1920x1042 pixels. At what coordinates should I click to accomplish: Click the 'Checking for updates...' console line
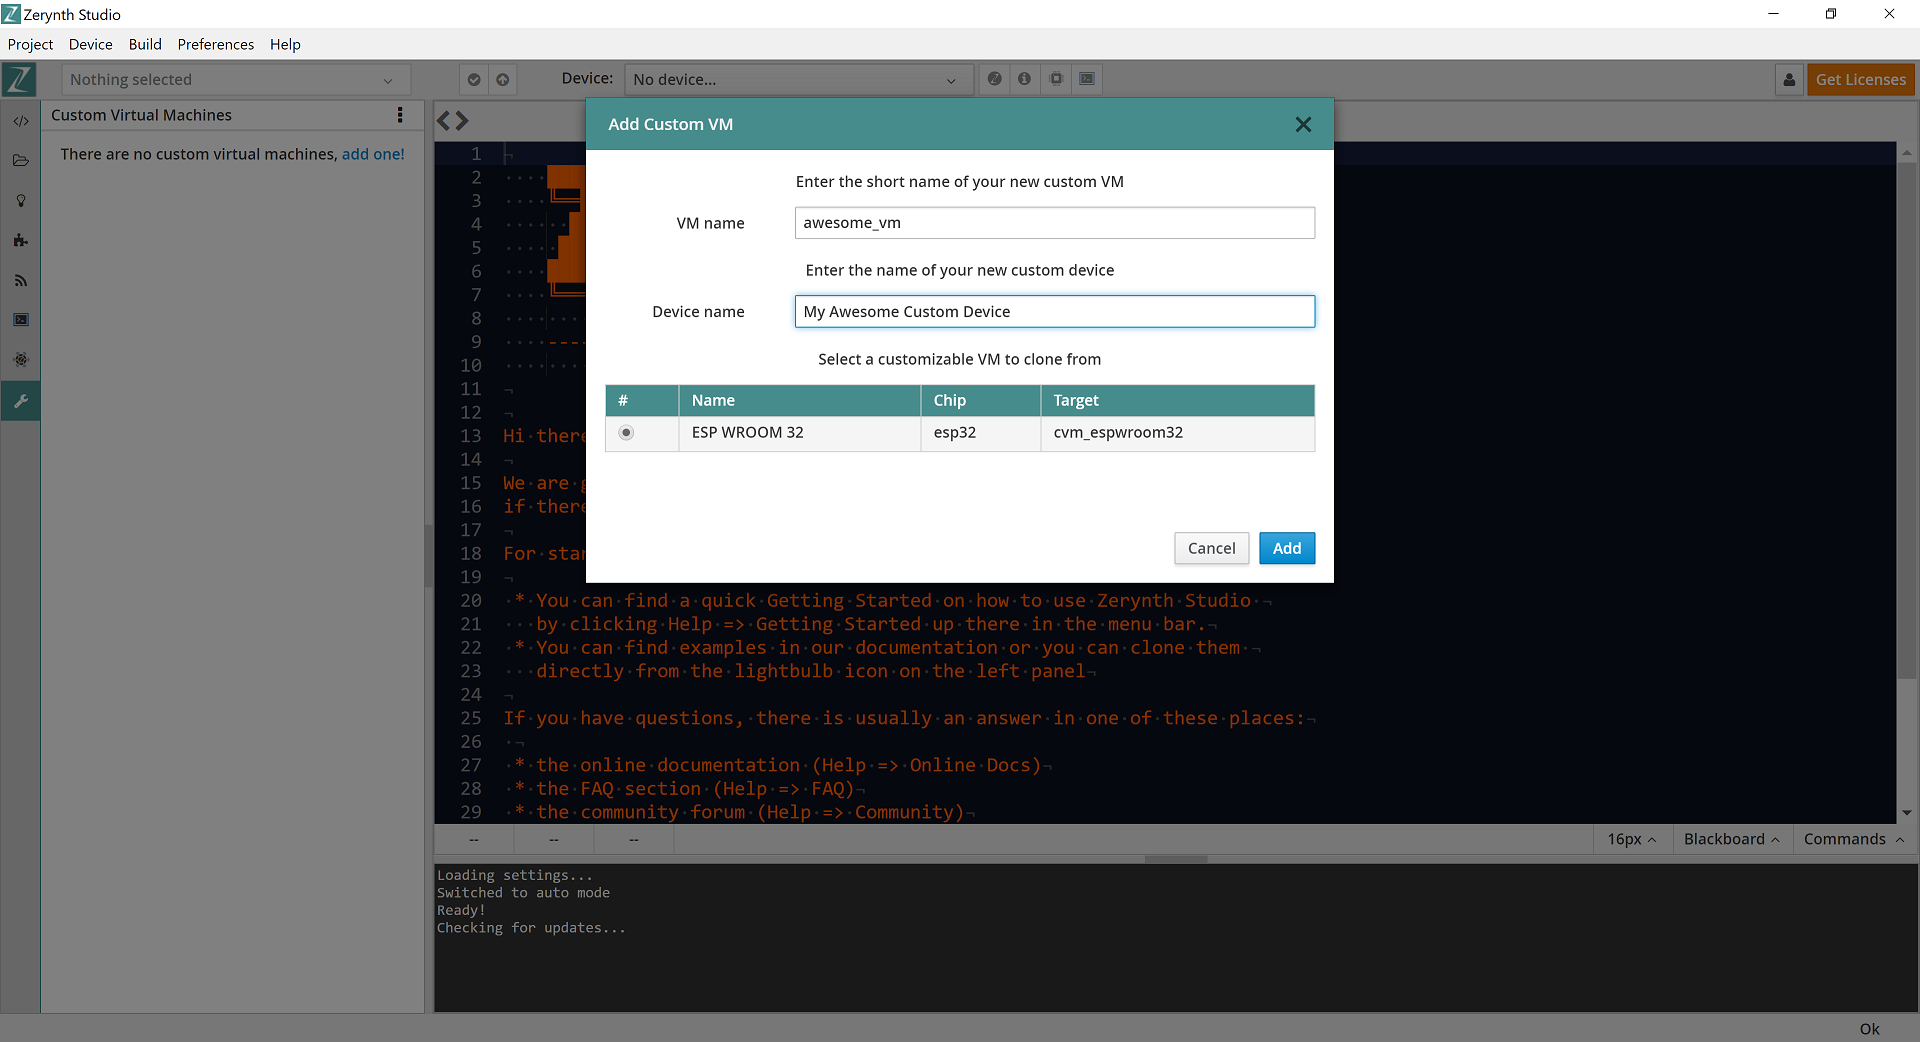(531, 928)
